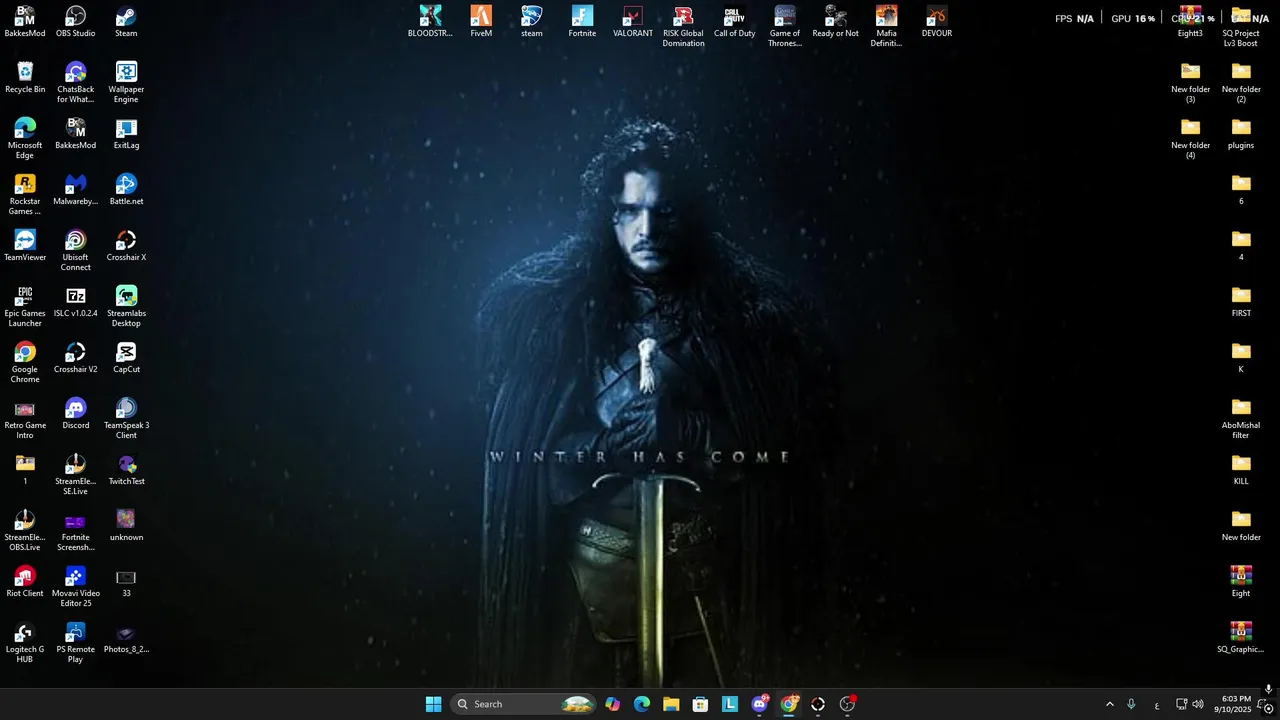Select the New folder (3) folder

tap(1190, 83)
